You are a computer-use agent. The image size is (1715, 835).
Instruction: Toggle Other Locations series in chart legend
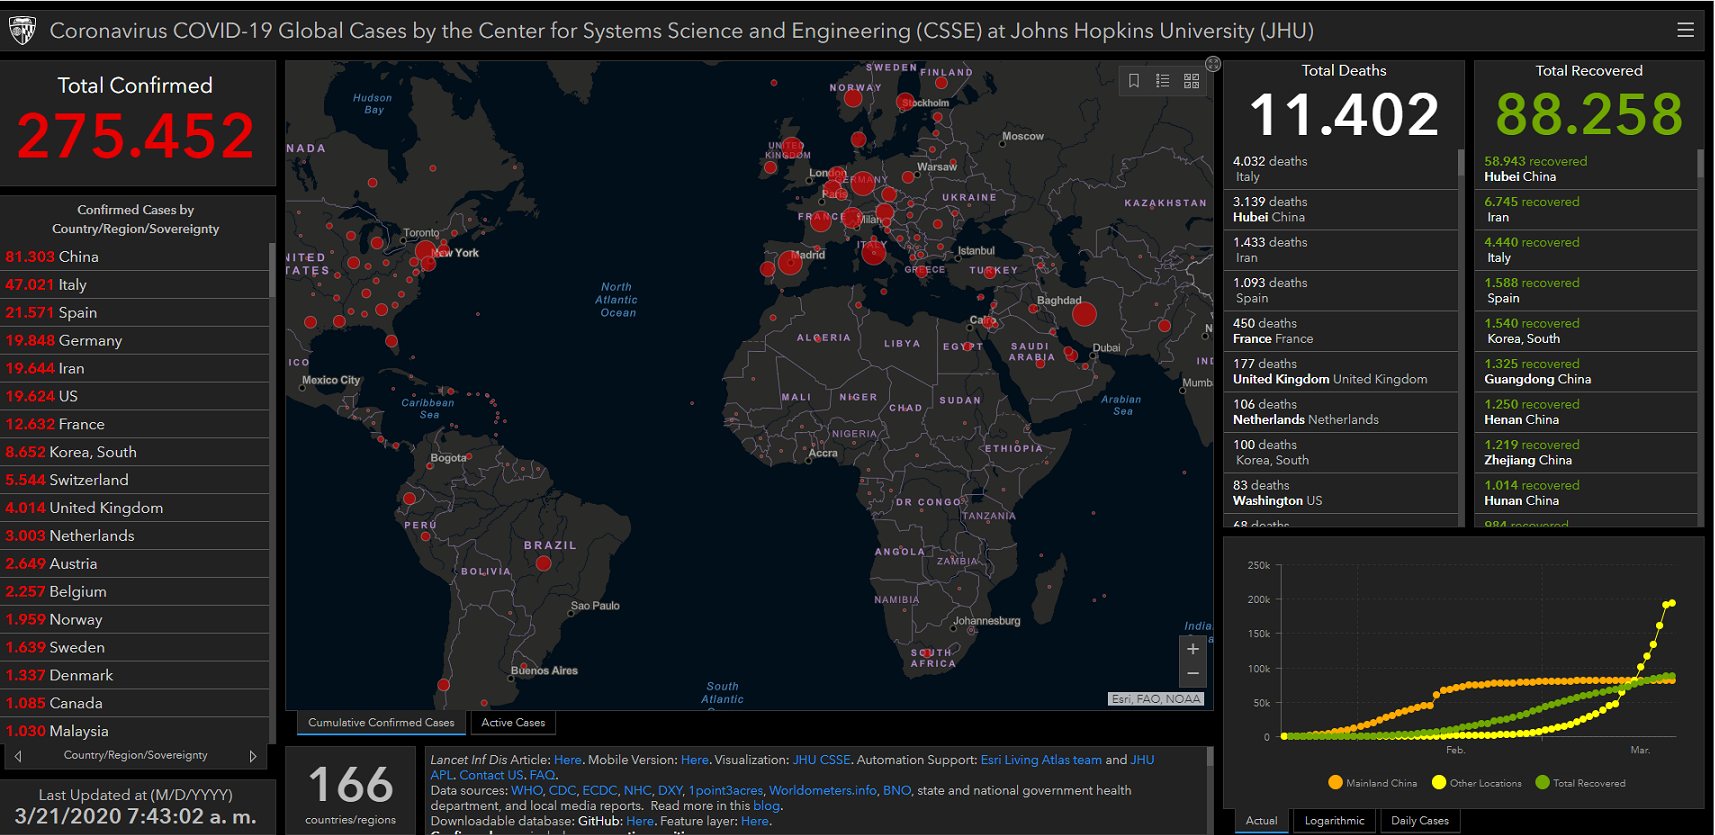[x=1476, y=783]
